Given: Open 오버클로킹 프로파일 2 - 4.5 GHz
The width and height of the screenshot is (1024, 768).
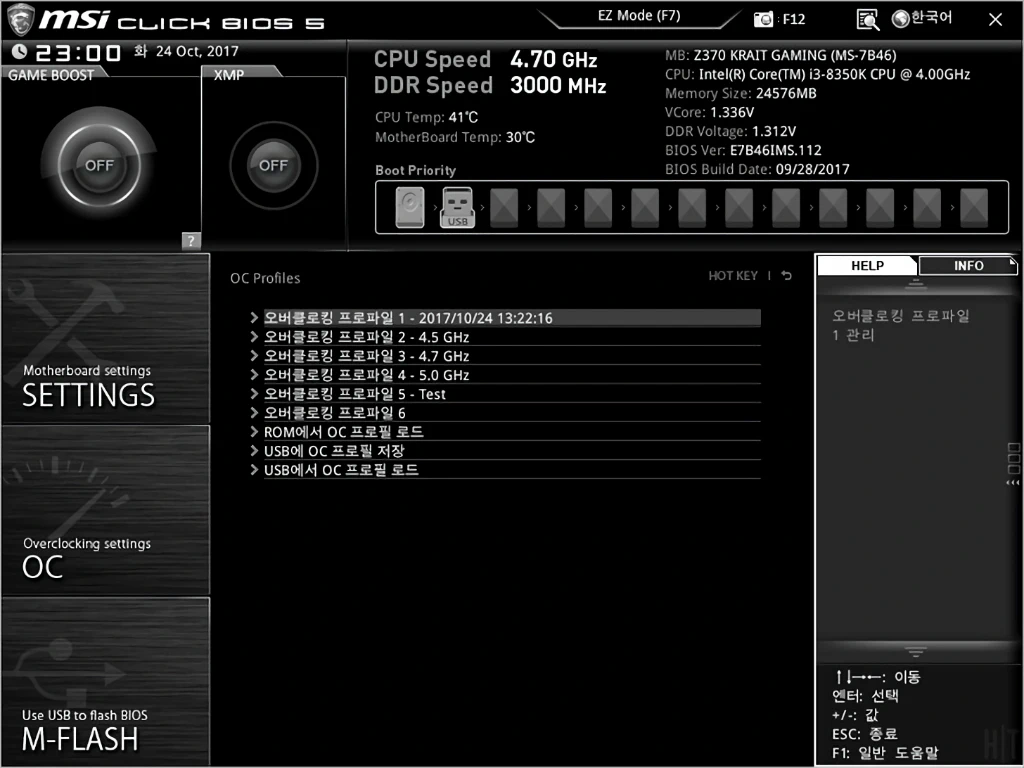Looking at the screenshot, I should pos(512,337).
